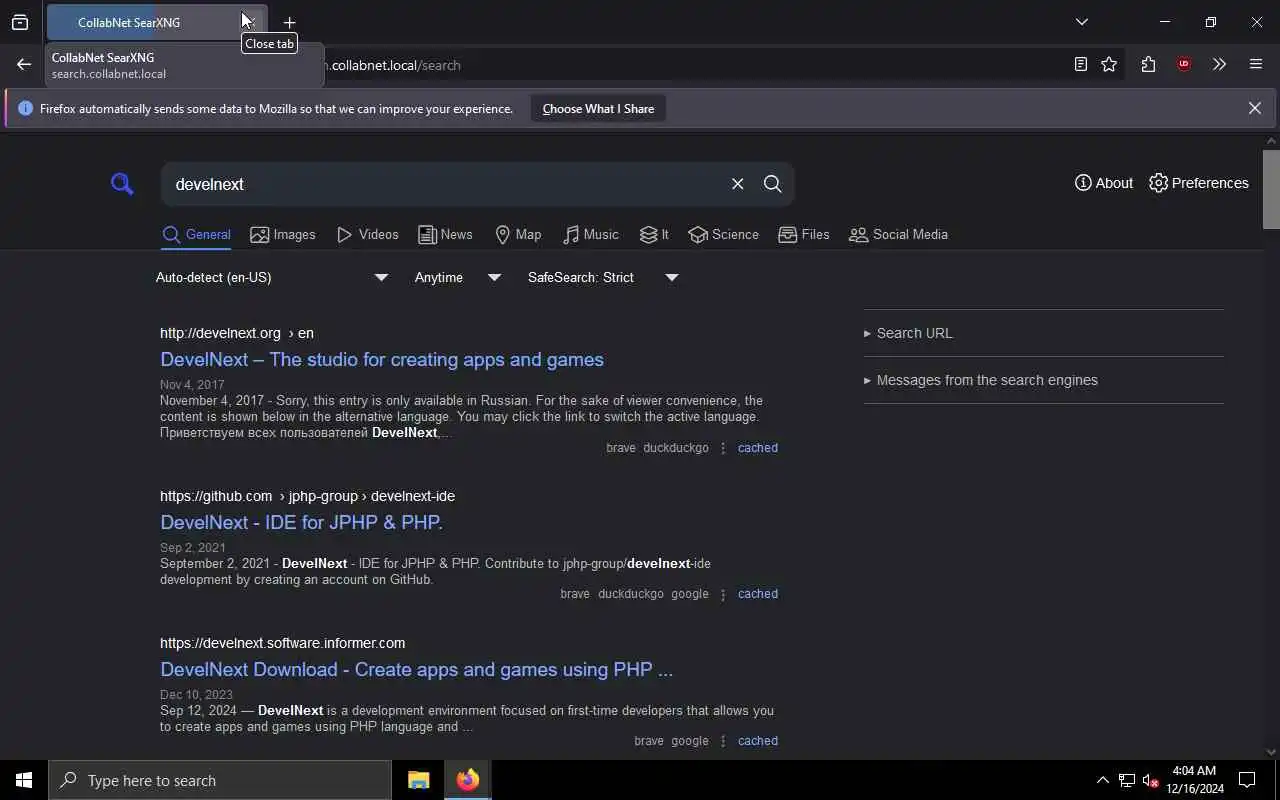Screen dimensions: 1280x800
Task: Click the Choose What I Share button
Action: point(598,108)
